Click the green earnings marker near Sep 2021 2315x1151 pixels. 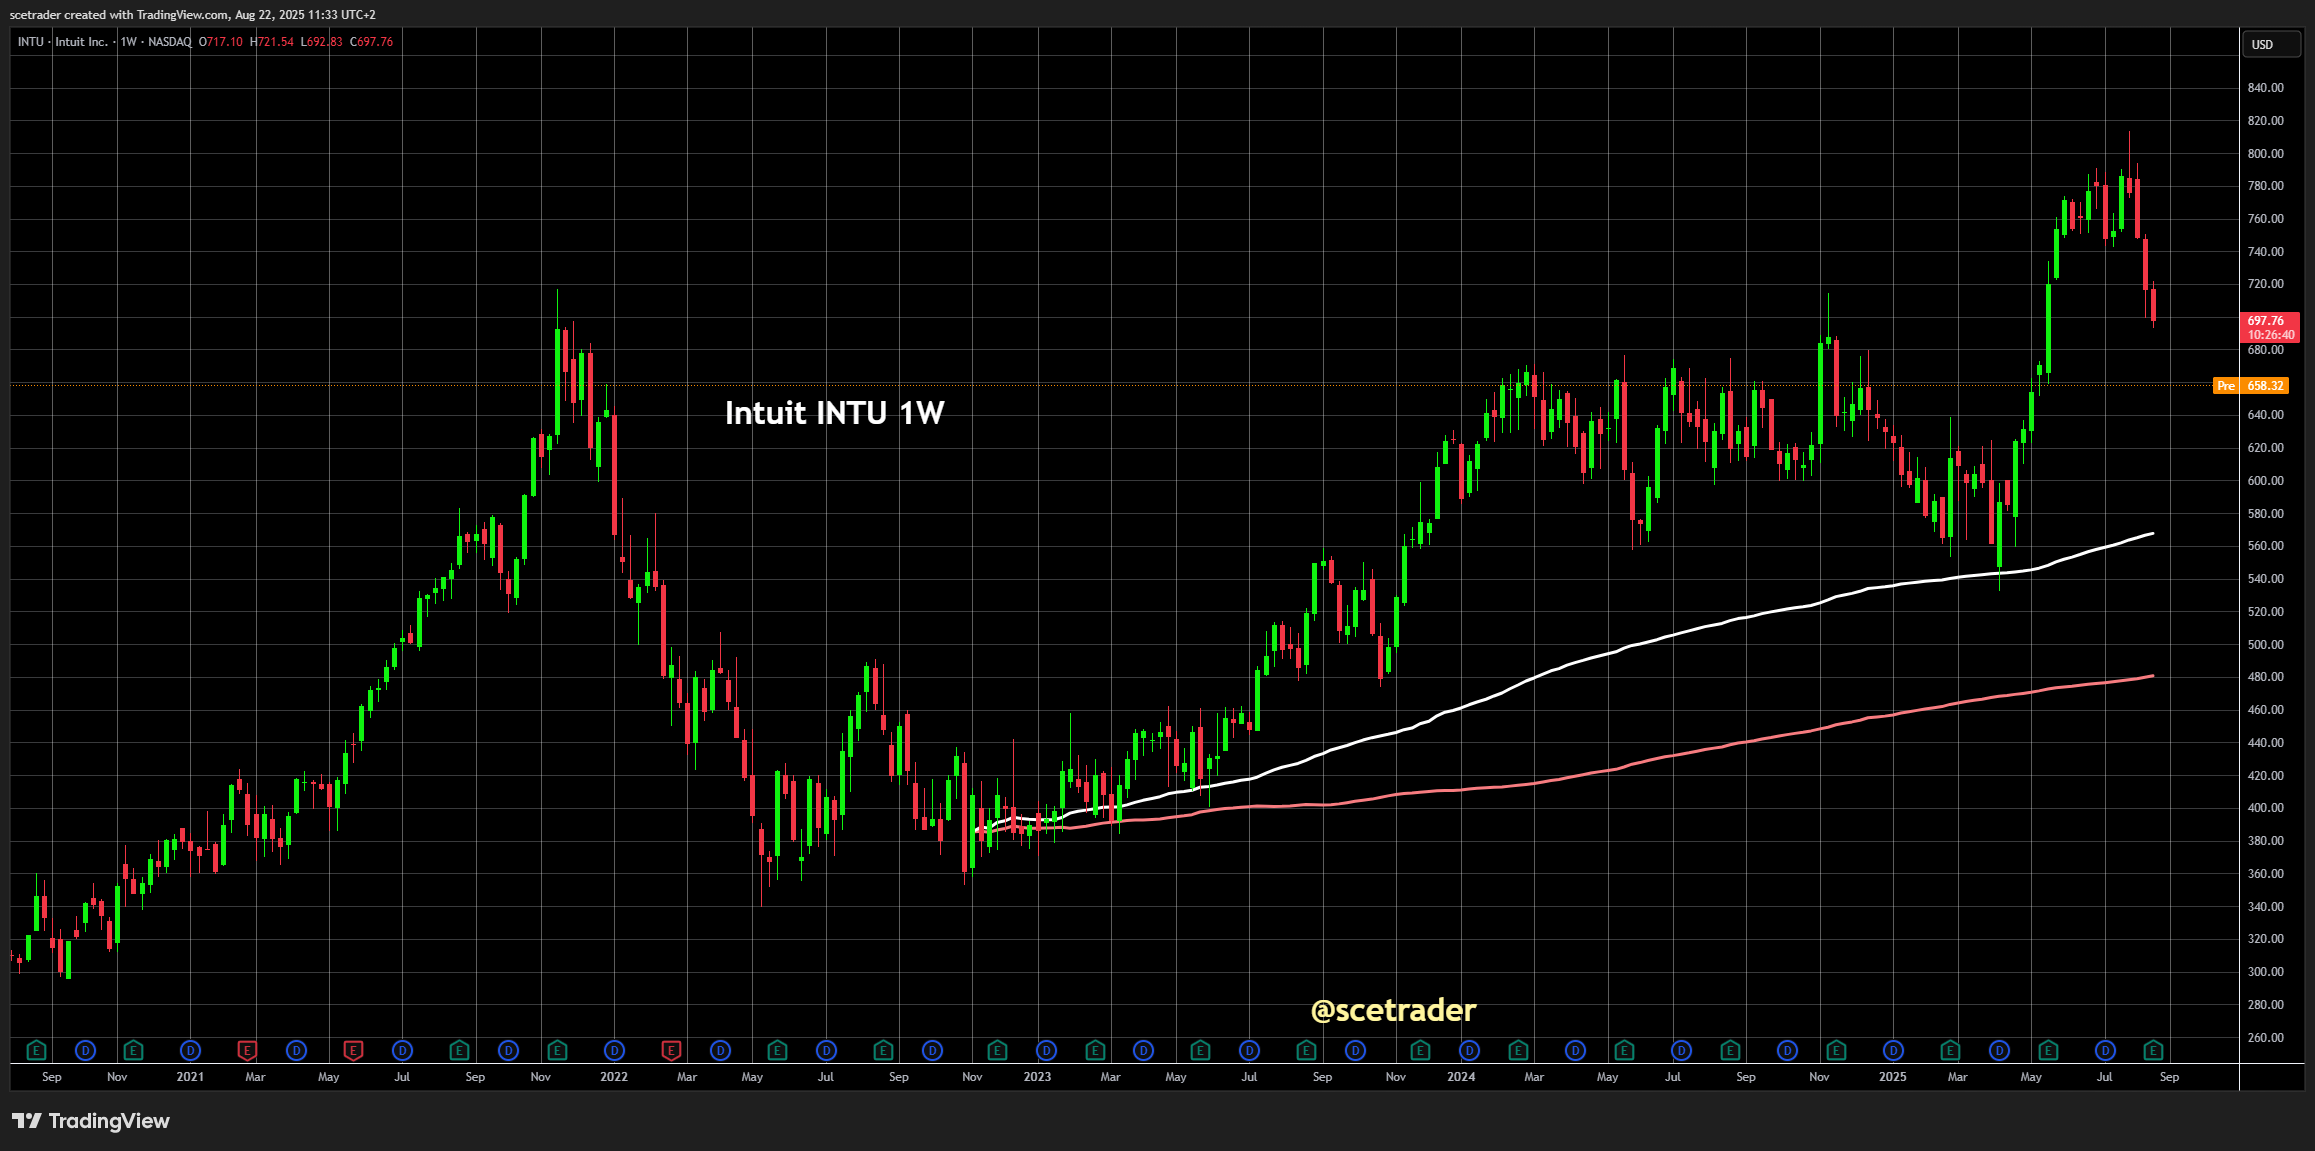(x=459, y=1050)
